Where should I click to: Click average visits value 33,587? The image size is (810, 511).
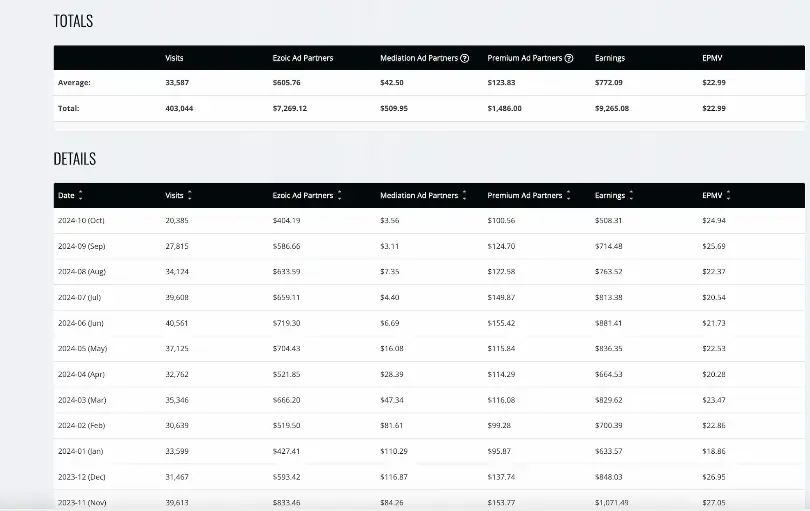[x=177, y=83]
